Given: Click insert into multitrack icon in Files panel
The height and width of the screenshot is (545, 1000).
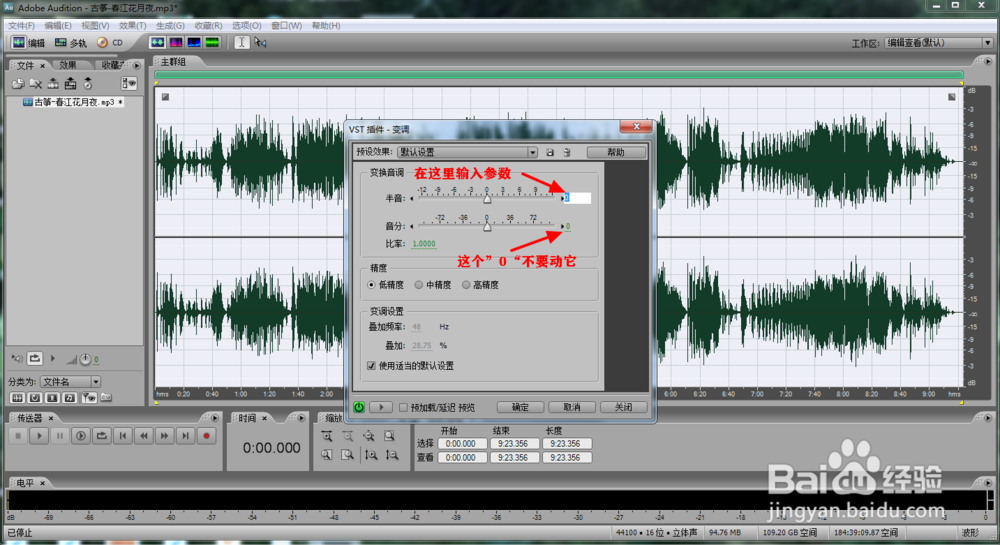Looking at the screenshot, I should point(70,84).
